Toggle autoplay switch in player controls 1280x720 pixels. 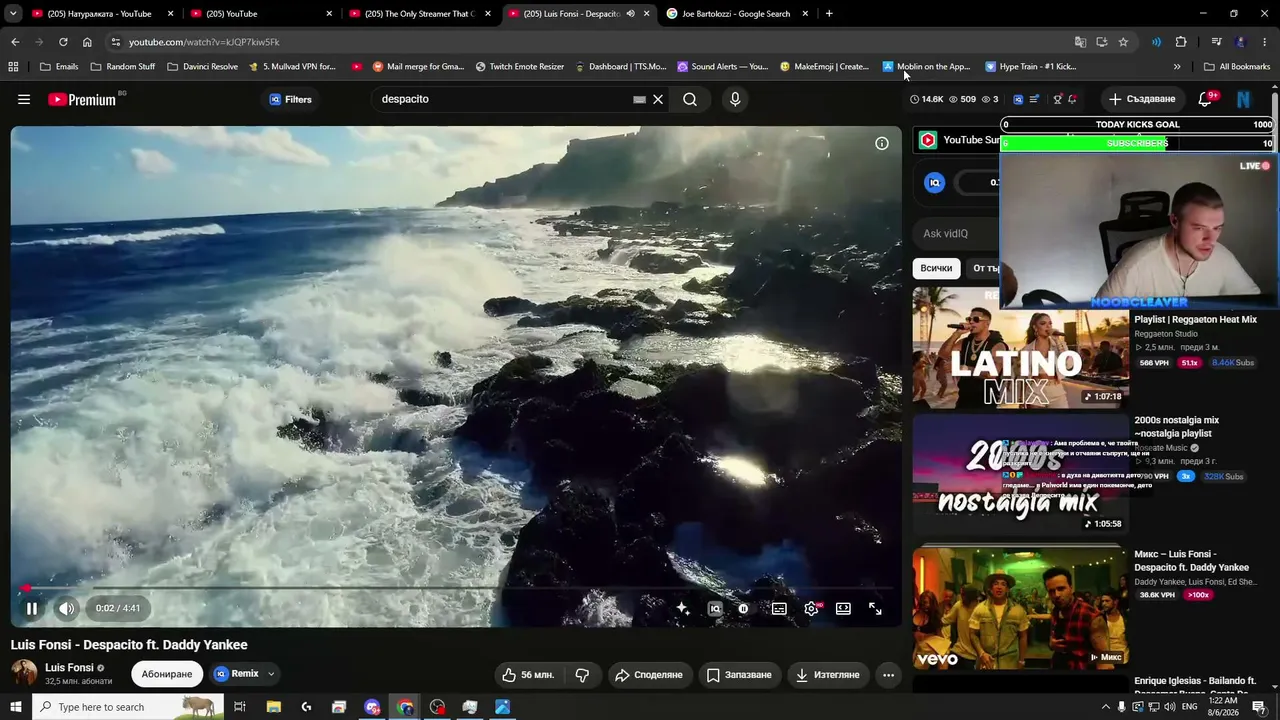743,608
